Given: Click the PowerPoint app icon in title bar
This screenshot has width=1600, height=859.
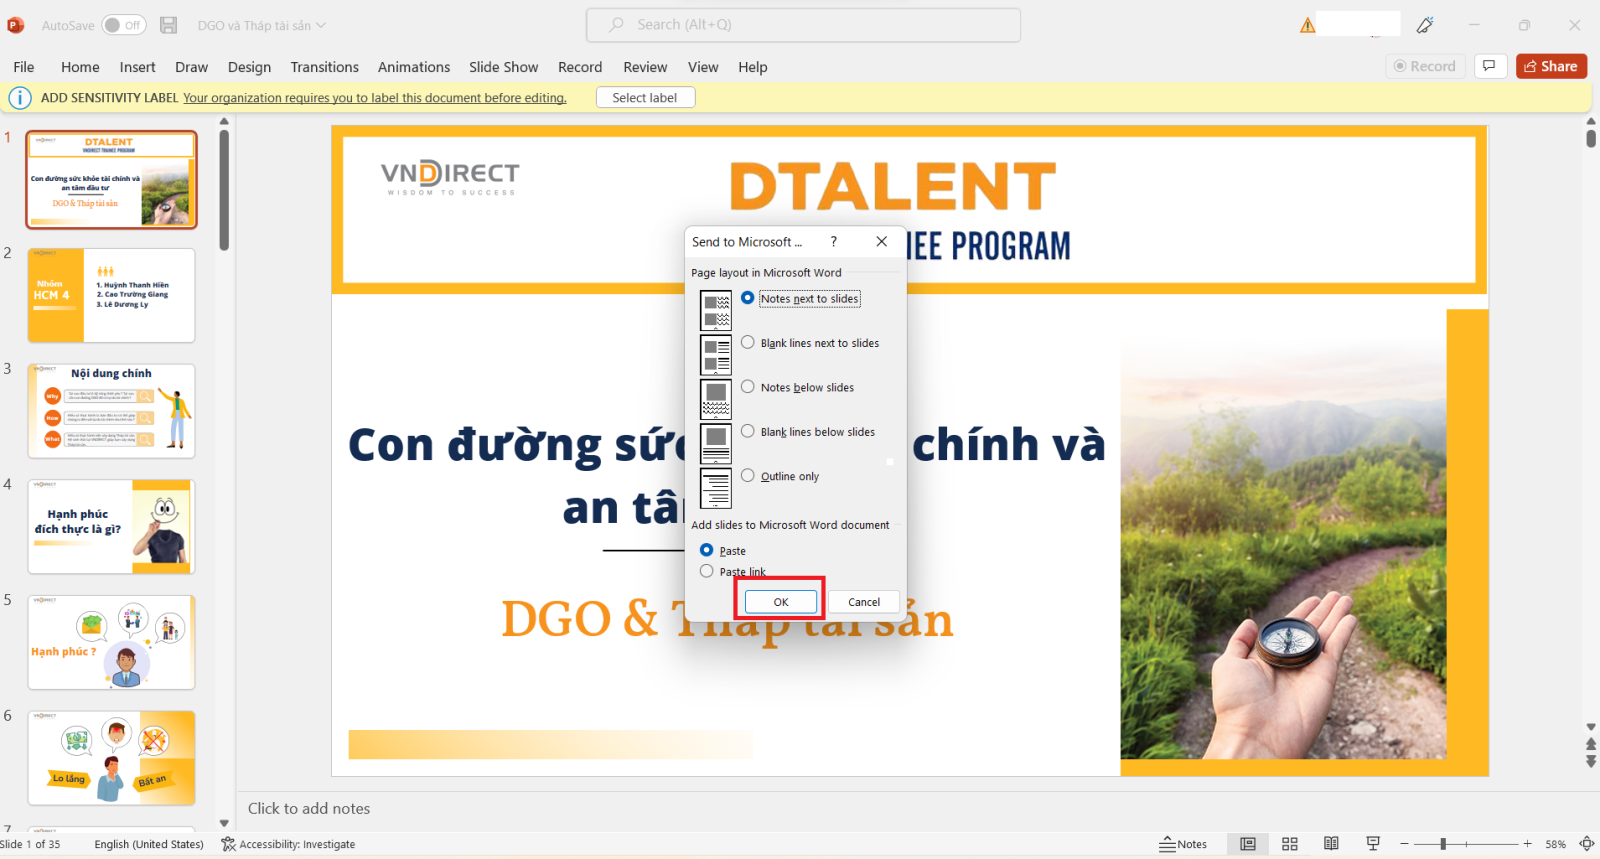Looking at the screenshot, I should click(x=16, y=25).
